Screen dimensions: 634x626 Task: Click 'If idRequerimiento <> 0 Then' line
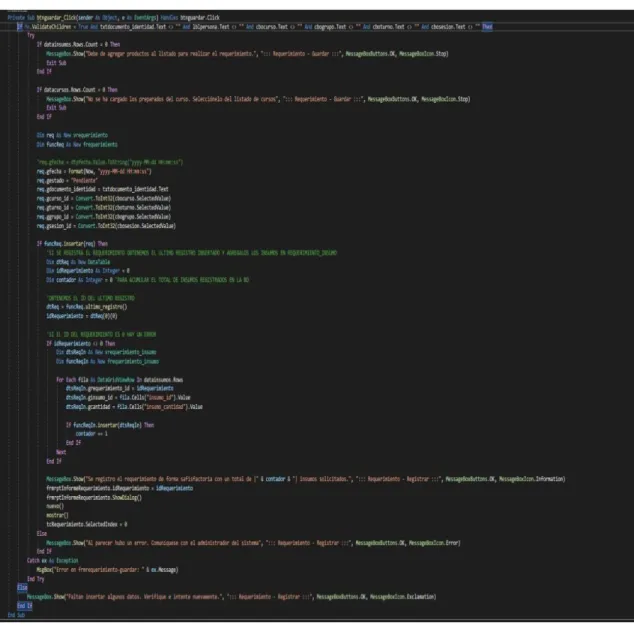(81, 344)
